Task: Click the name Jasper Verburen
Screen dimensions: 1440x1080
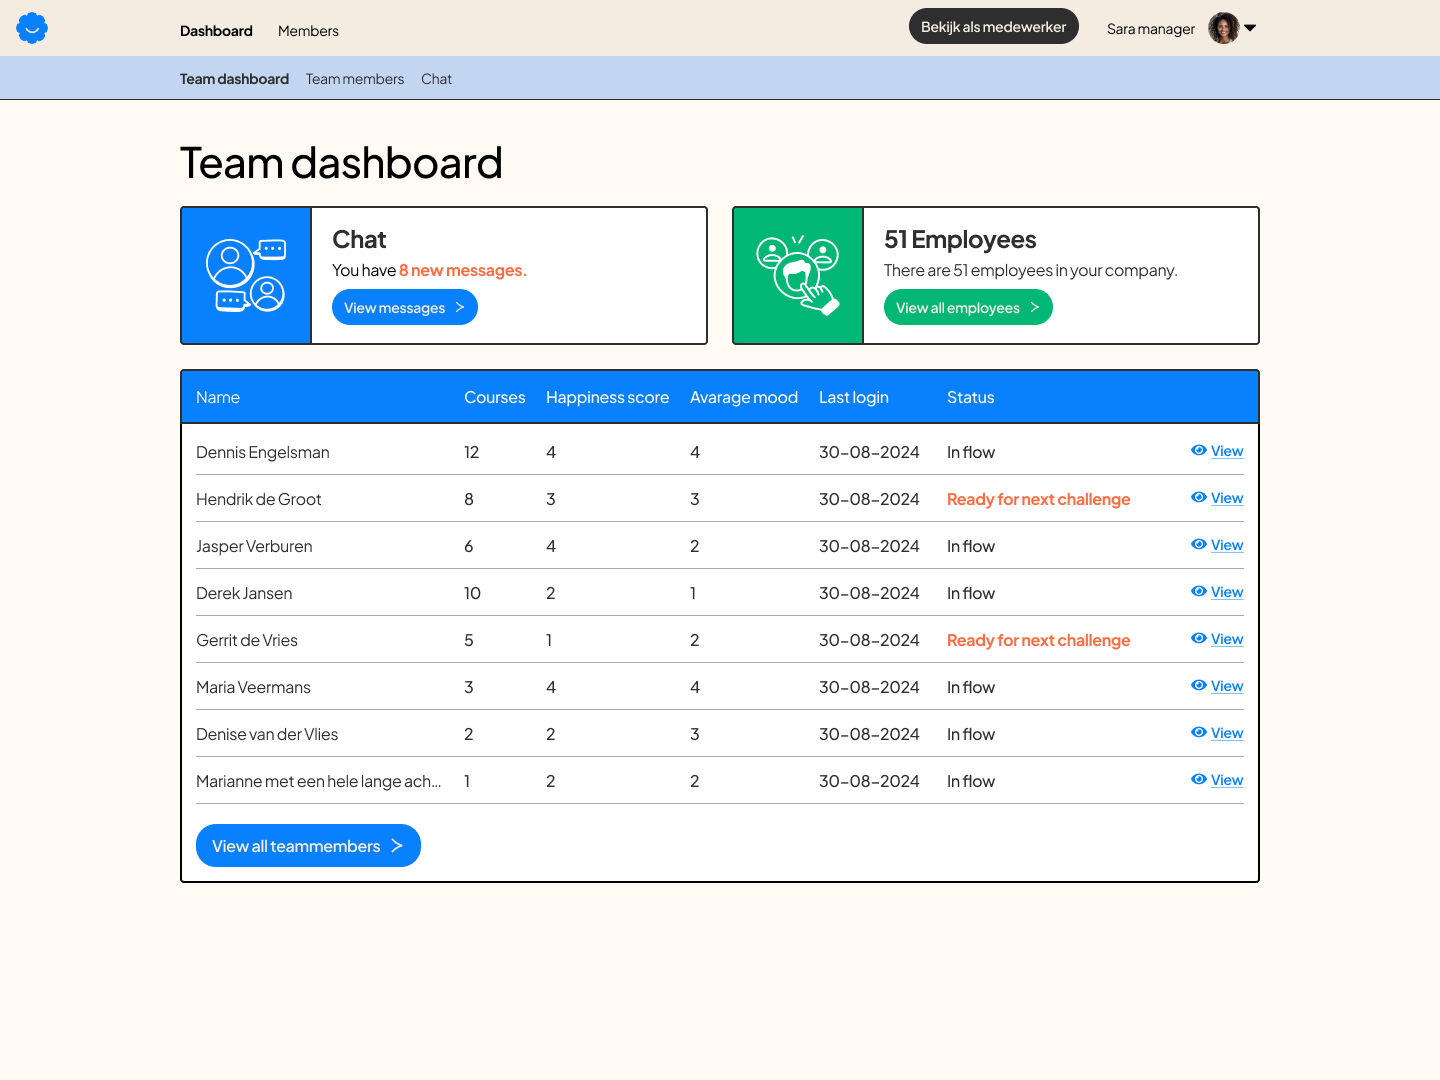Action: pos(254,546)
